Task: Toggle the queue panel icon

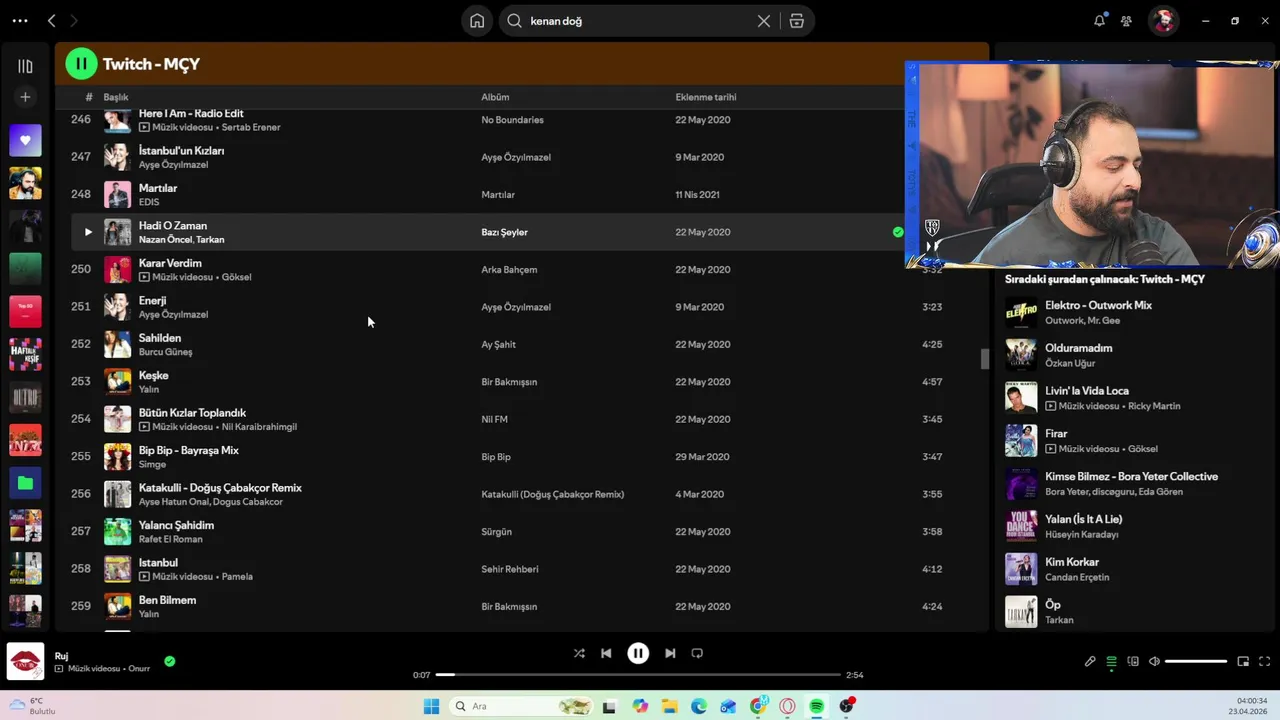Action: pyautogui.click(x=1111, y=661)
